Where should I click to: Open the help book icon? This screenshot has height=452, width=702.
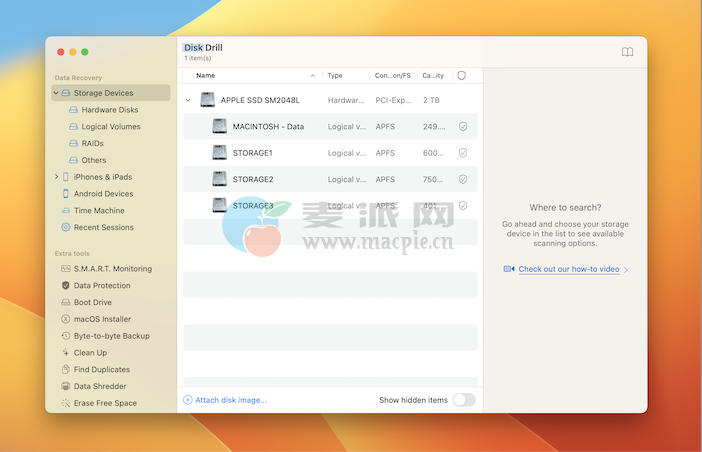click(x=627, y=52)
